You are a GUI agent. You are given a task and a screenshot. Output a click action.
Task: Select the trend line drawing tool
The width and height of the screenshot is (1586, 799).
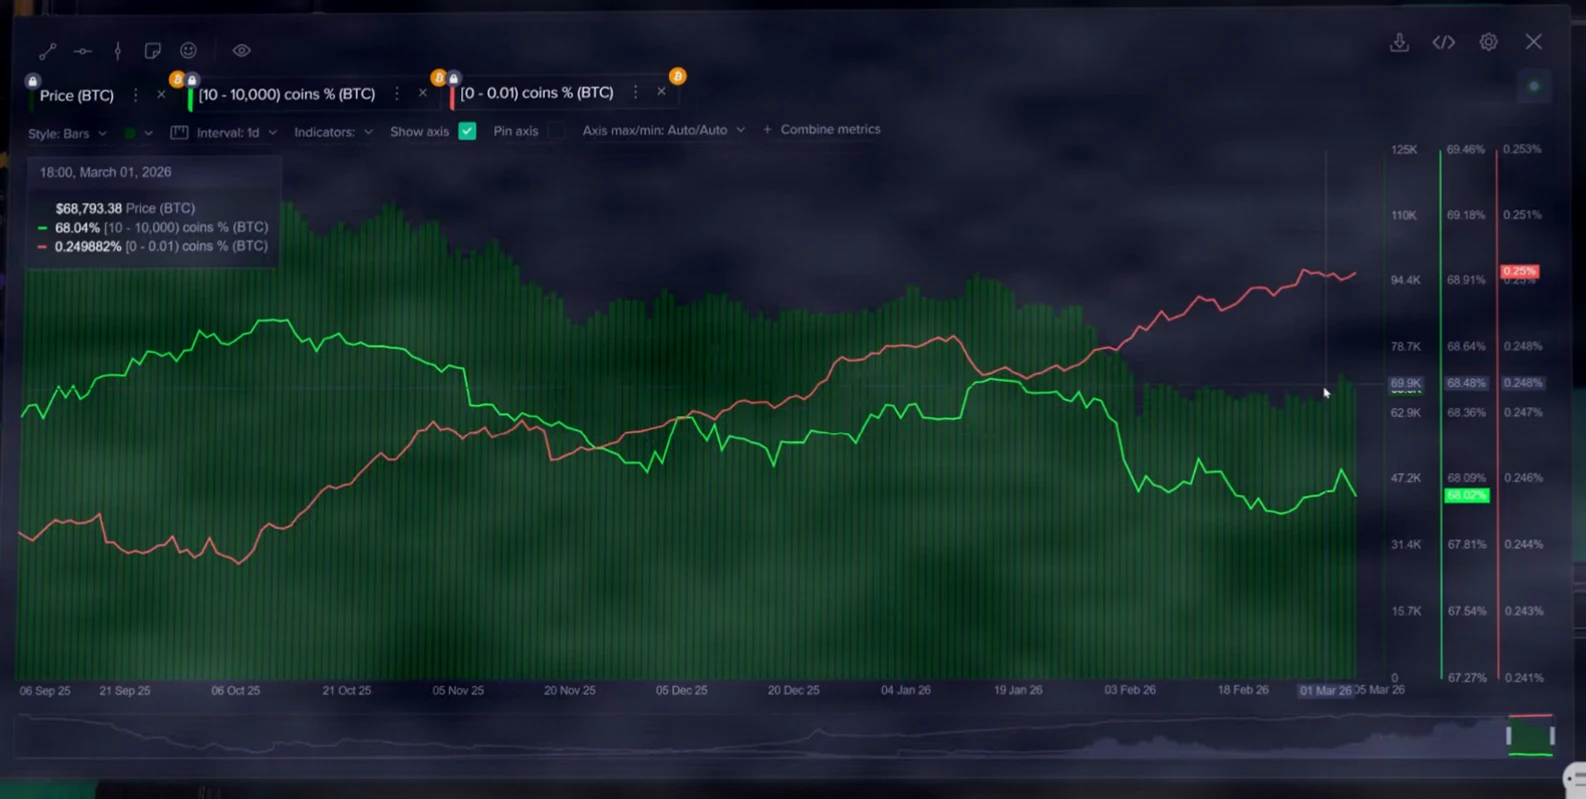tap(47, 51)
